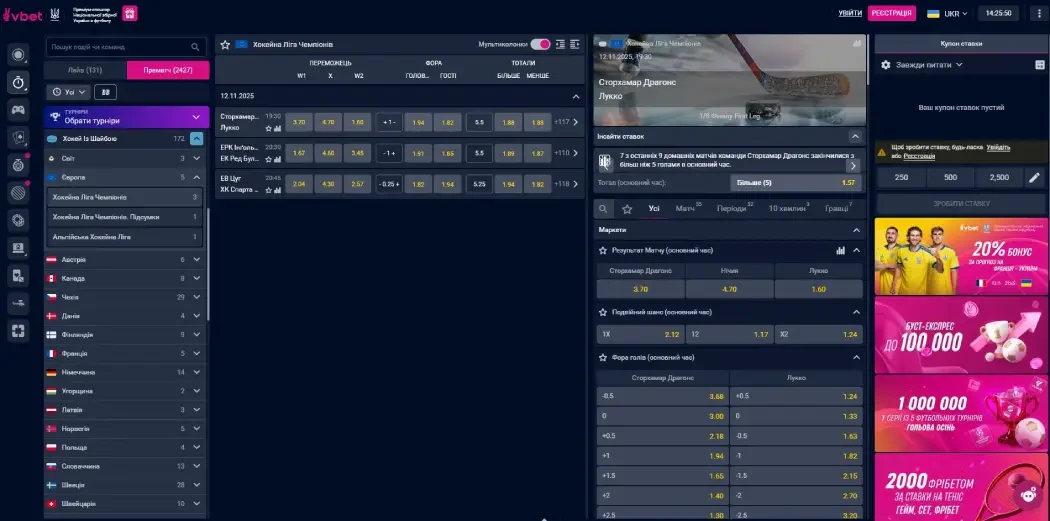Viewport: 1050px width, 521px height.
Task: Expand the Чехія country list
Action: pyautogui.click(x=197, y=297)
